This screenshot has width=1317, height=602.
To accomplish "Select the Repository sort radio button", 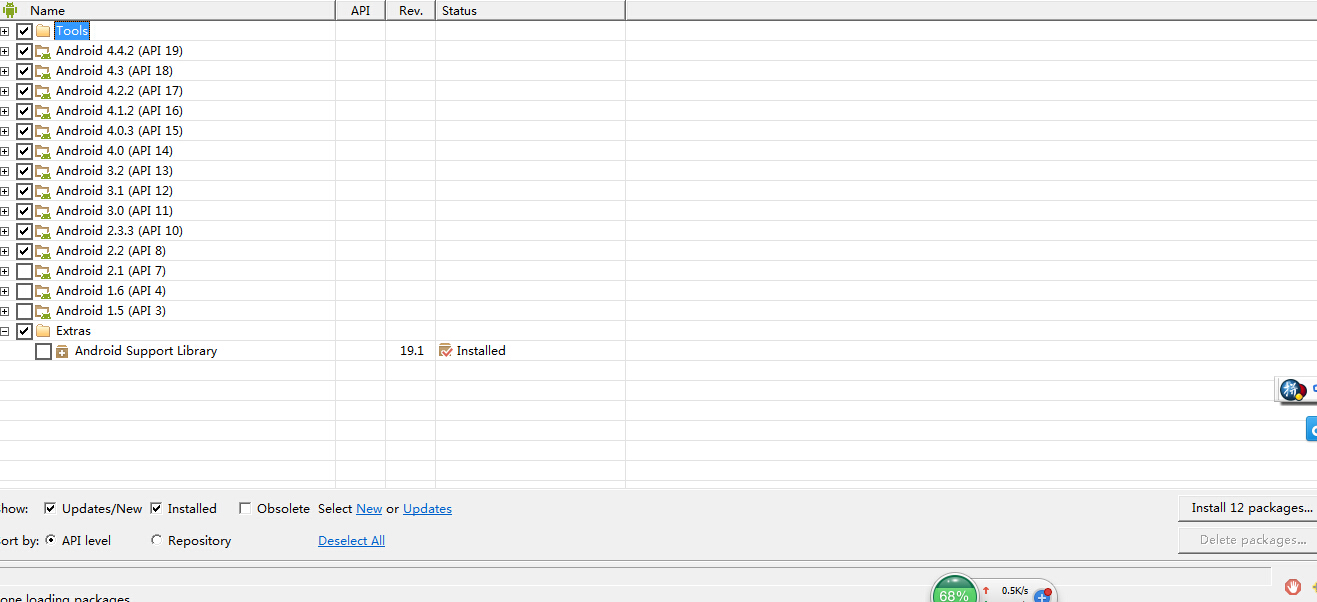I will [x=156, y=540].
